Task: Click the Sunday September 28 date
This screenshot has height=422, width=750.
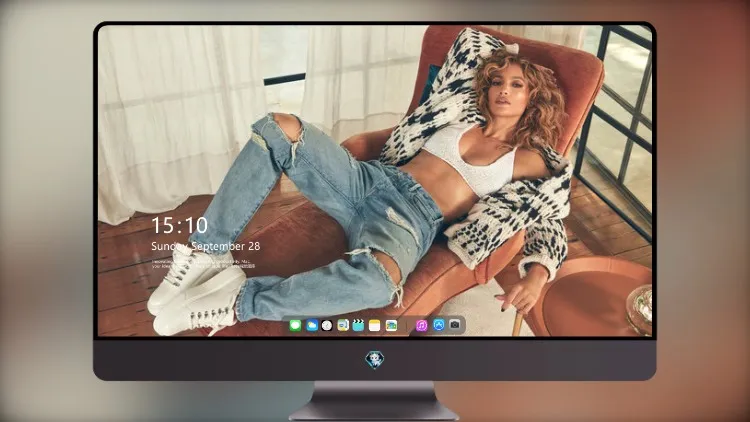Action: pos(206,246)
